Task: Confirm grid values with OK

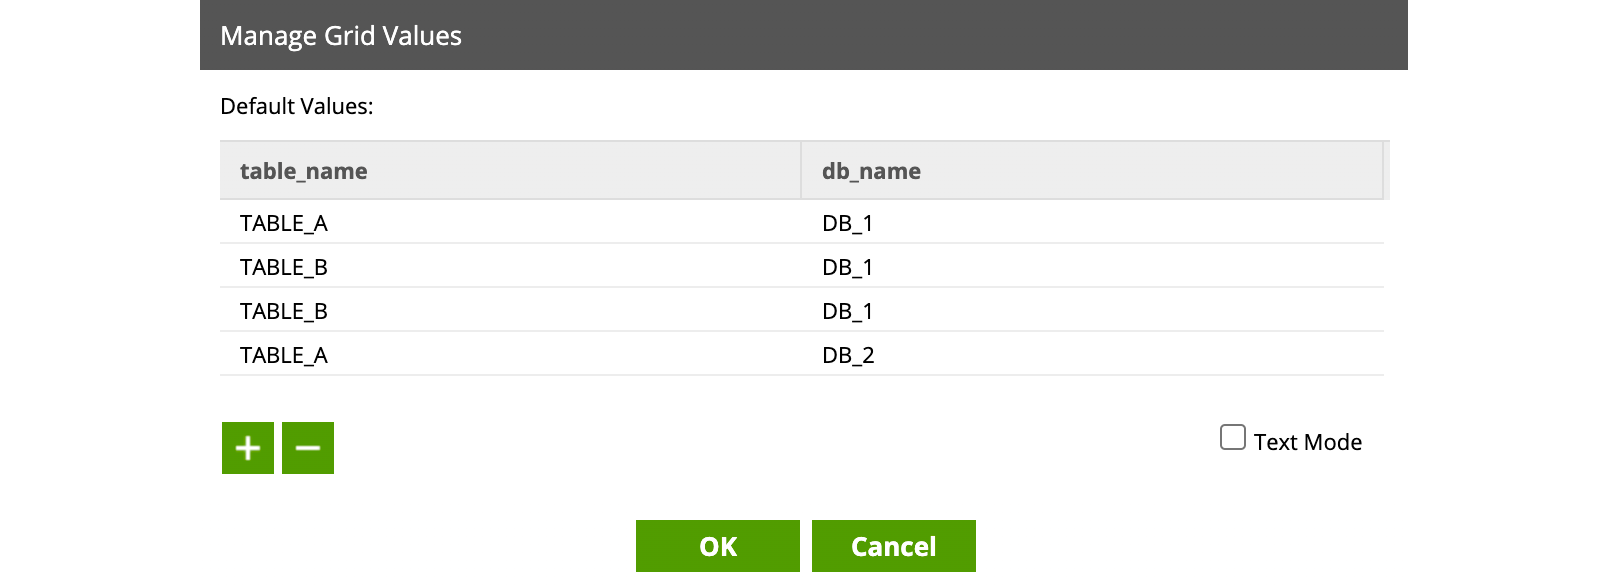Action: (717, 546)
